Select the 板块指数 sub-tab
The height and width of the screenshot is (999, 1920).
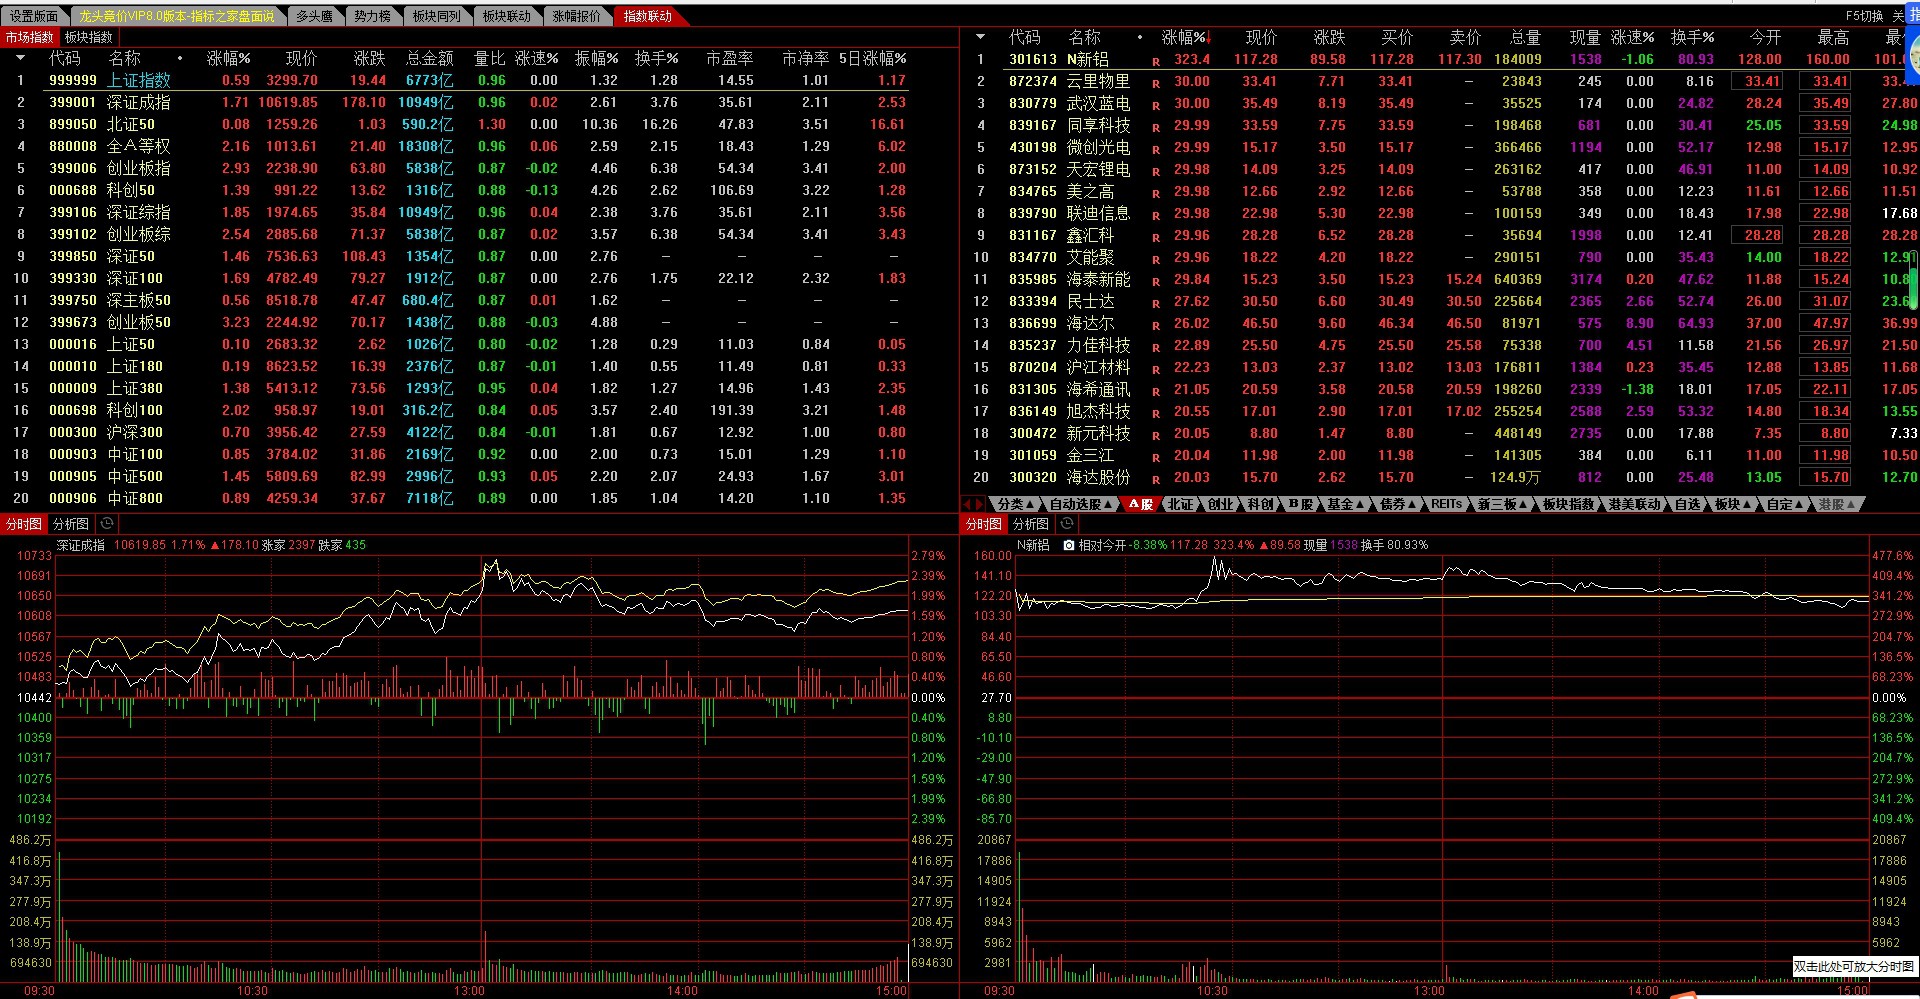click(89, 37)
